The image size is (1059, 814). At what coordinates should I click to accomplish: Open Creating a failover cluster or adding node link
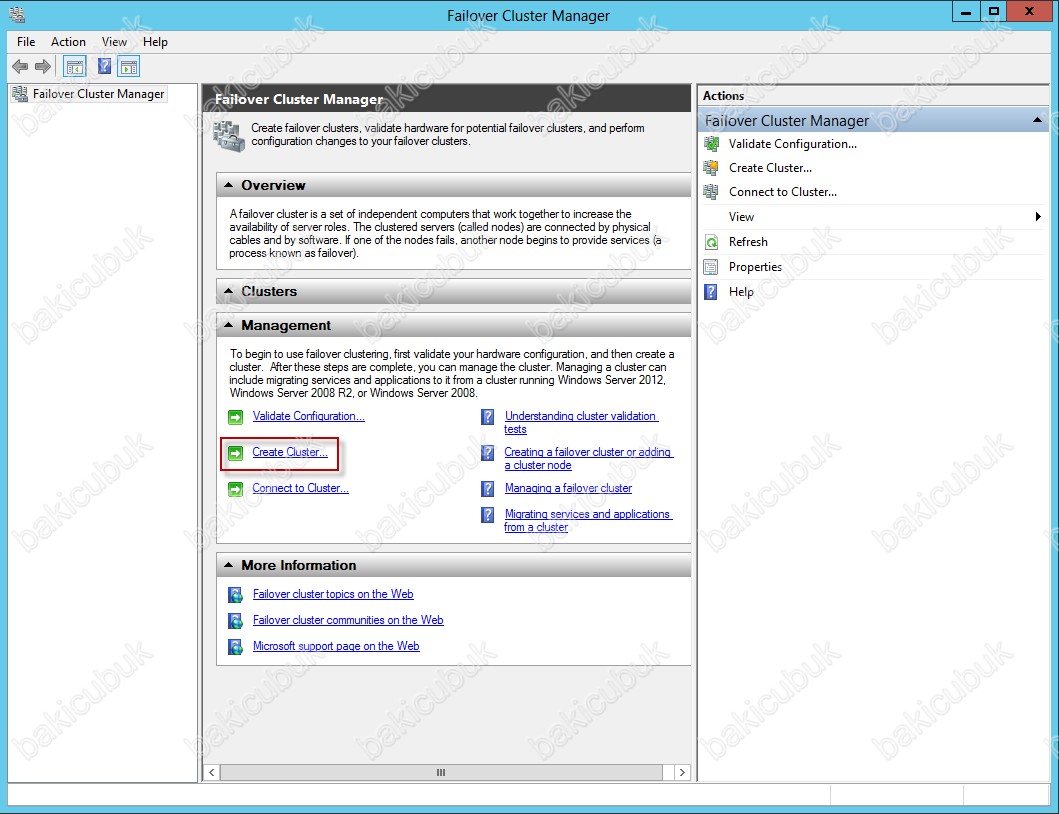588,459
